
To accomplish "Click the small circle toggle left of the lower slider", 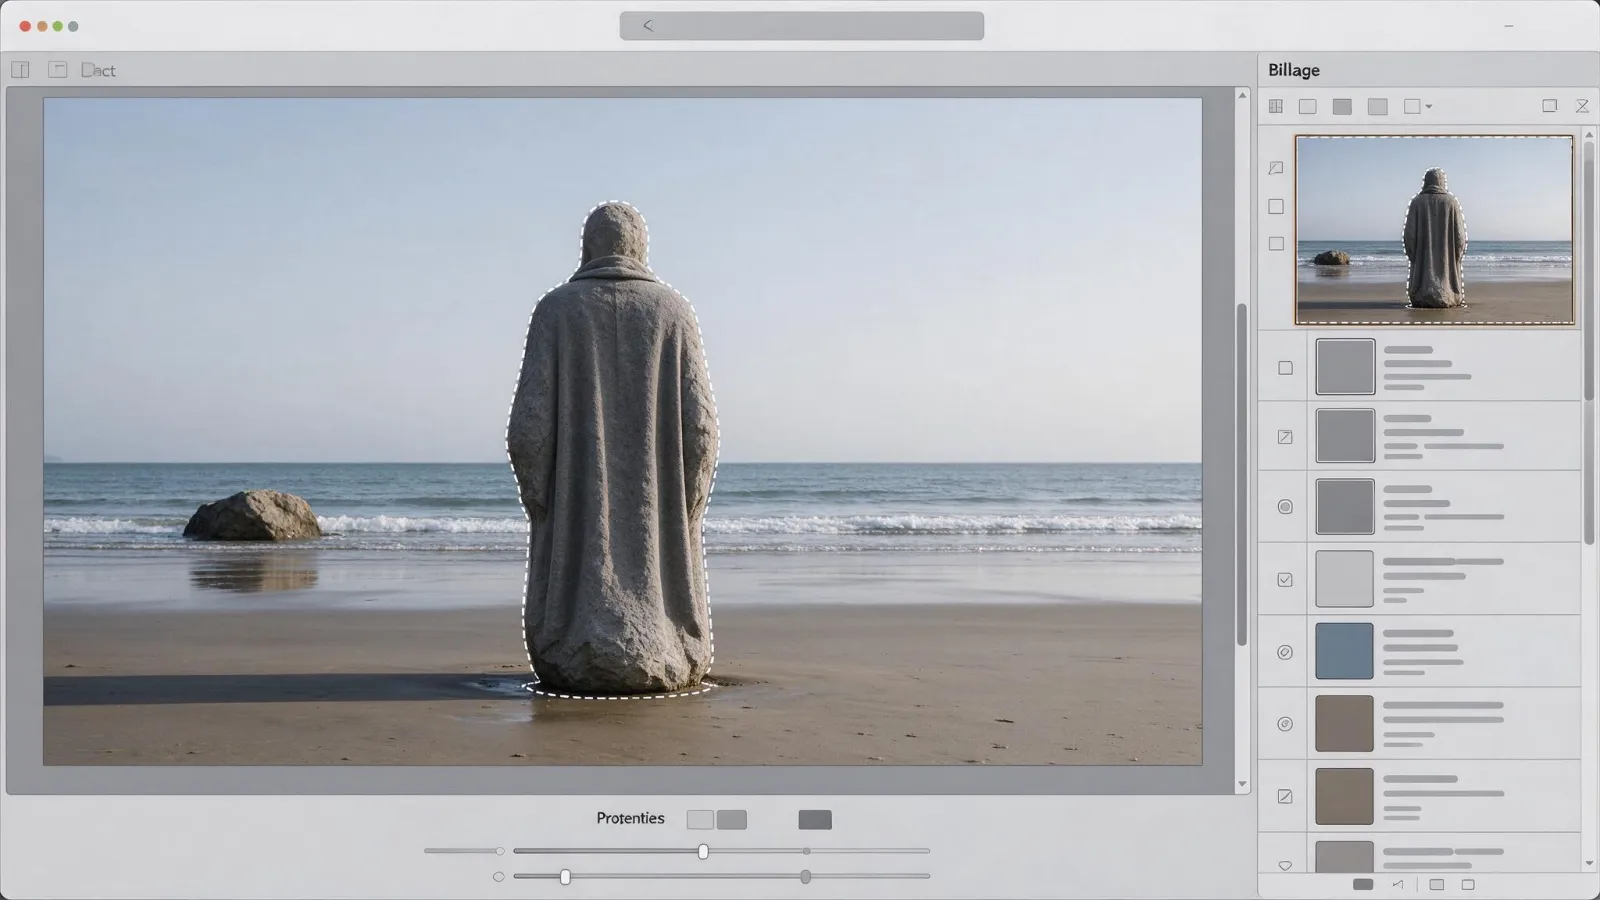I will click(x=498, y=877).
